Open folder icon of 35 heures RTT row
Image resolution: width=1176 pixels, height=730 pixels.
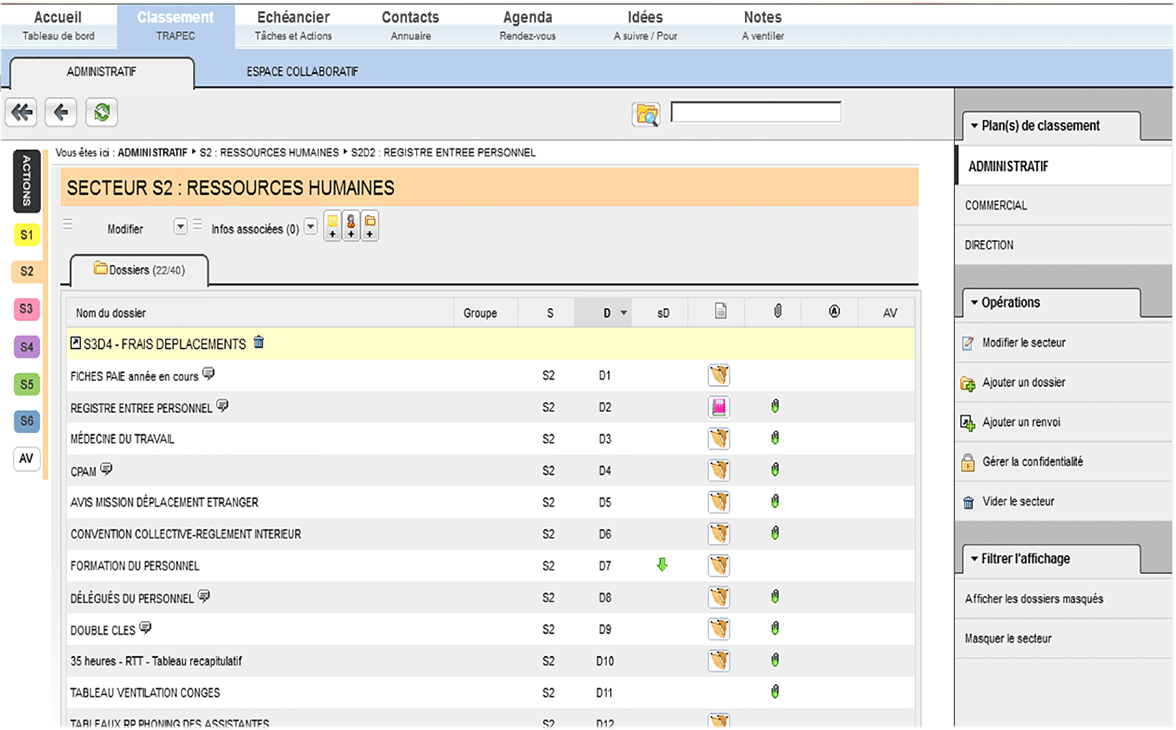click(718, 660)
